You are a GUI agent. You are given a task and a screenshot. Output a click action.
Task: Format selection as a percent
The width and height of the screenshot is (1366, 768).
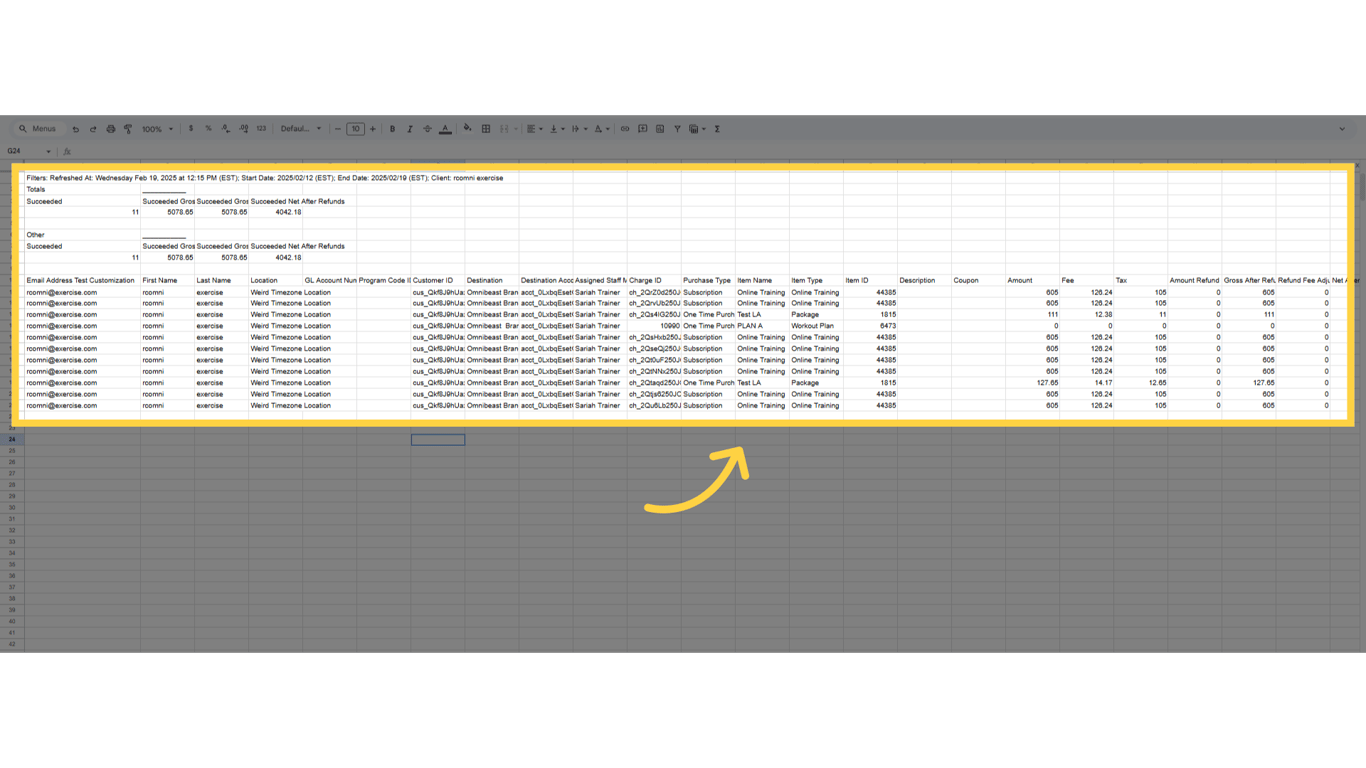(x=207, y=128)
